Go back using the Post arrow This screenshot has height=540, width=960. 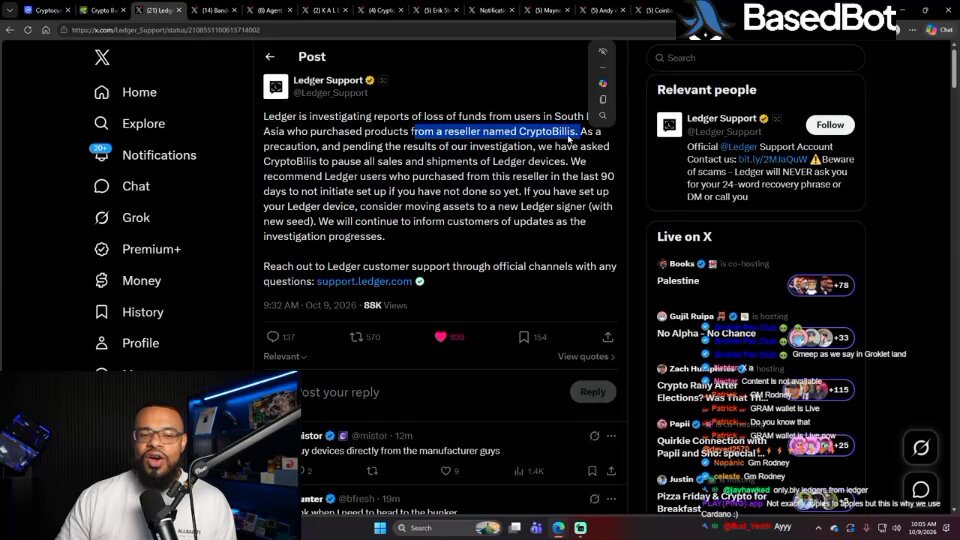click(270, 57)
